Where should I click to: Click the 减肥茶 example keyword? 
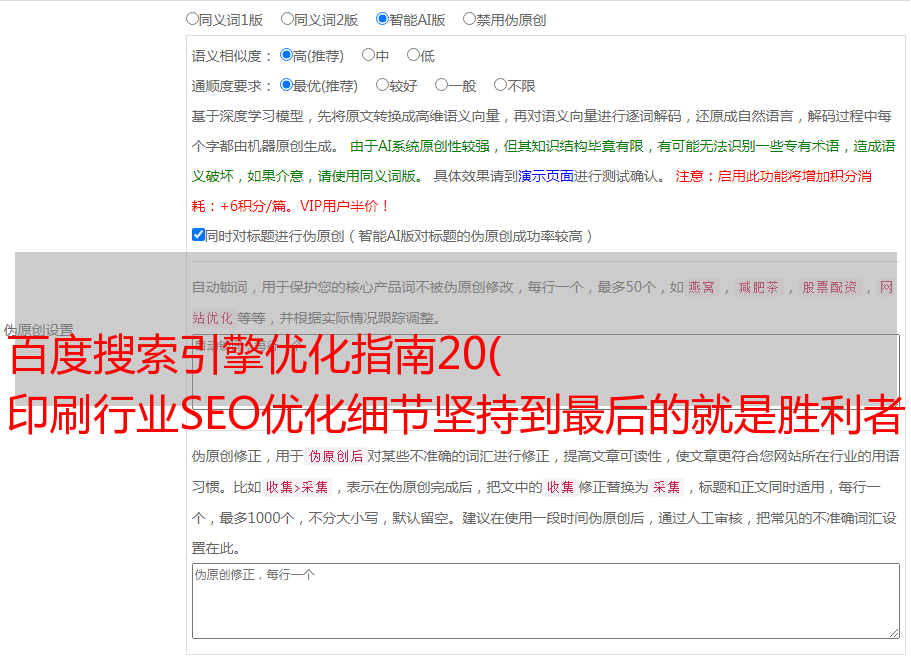click(759, 287)
